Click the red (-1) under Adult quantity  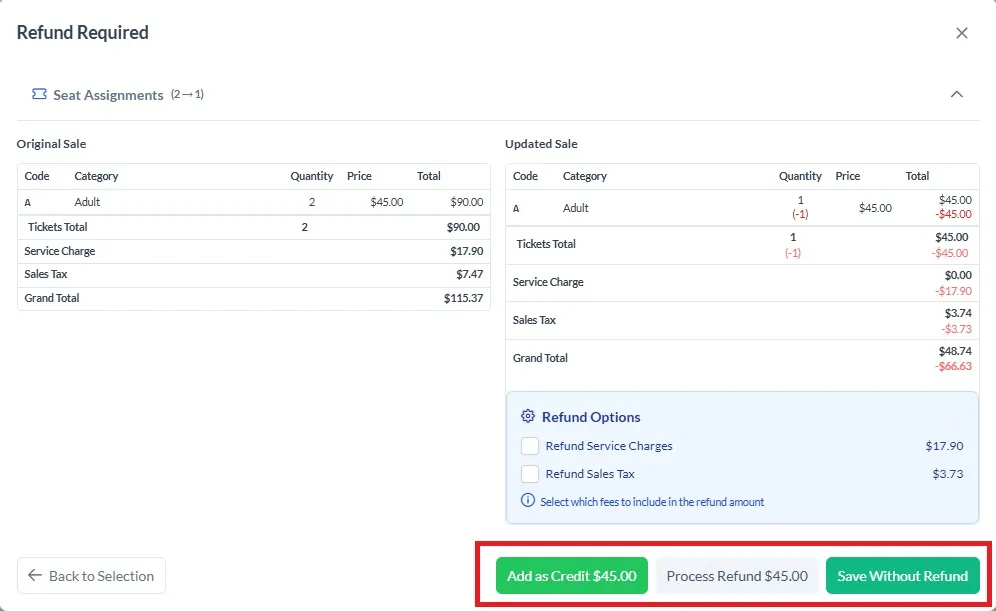tap(800, 214)
